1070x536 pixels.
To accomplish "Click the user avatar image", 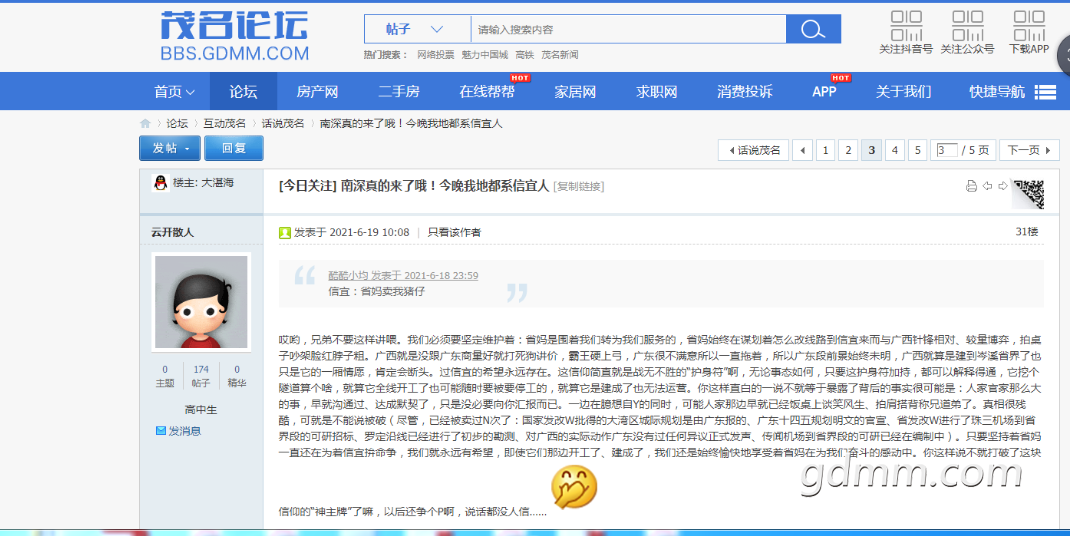I will (x=201, y=302).
